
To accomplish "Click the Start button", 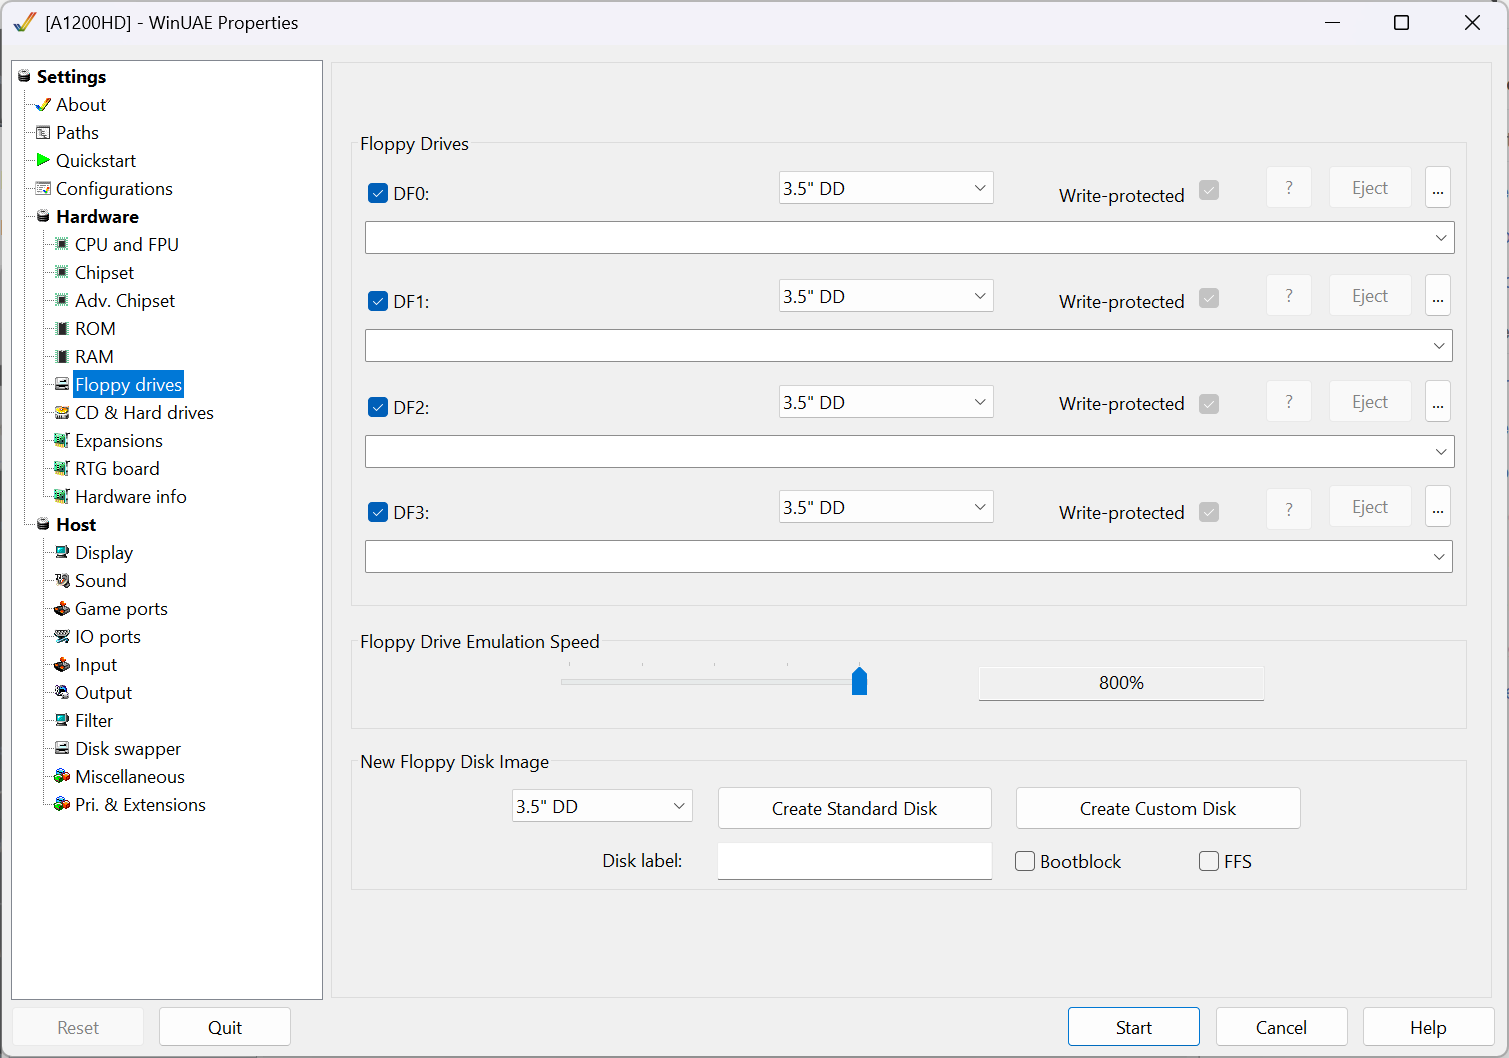I will (x=1133, y=1027).
